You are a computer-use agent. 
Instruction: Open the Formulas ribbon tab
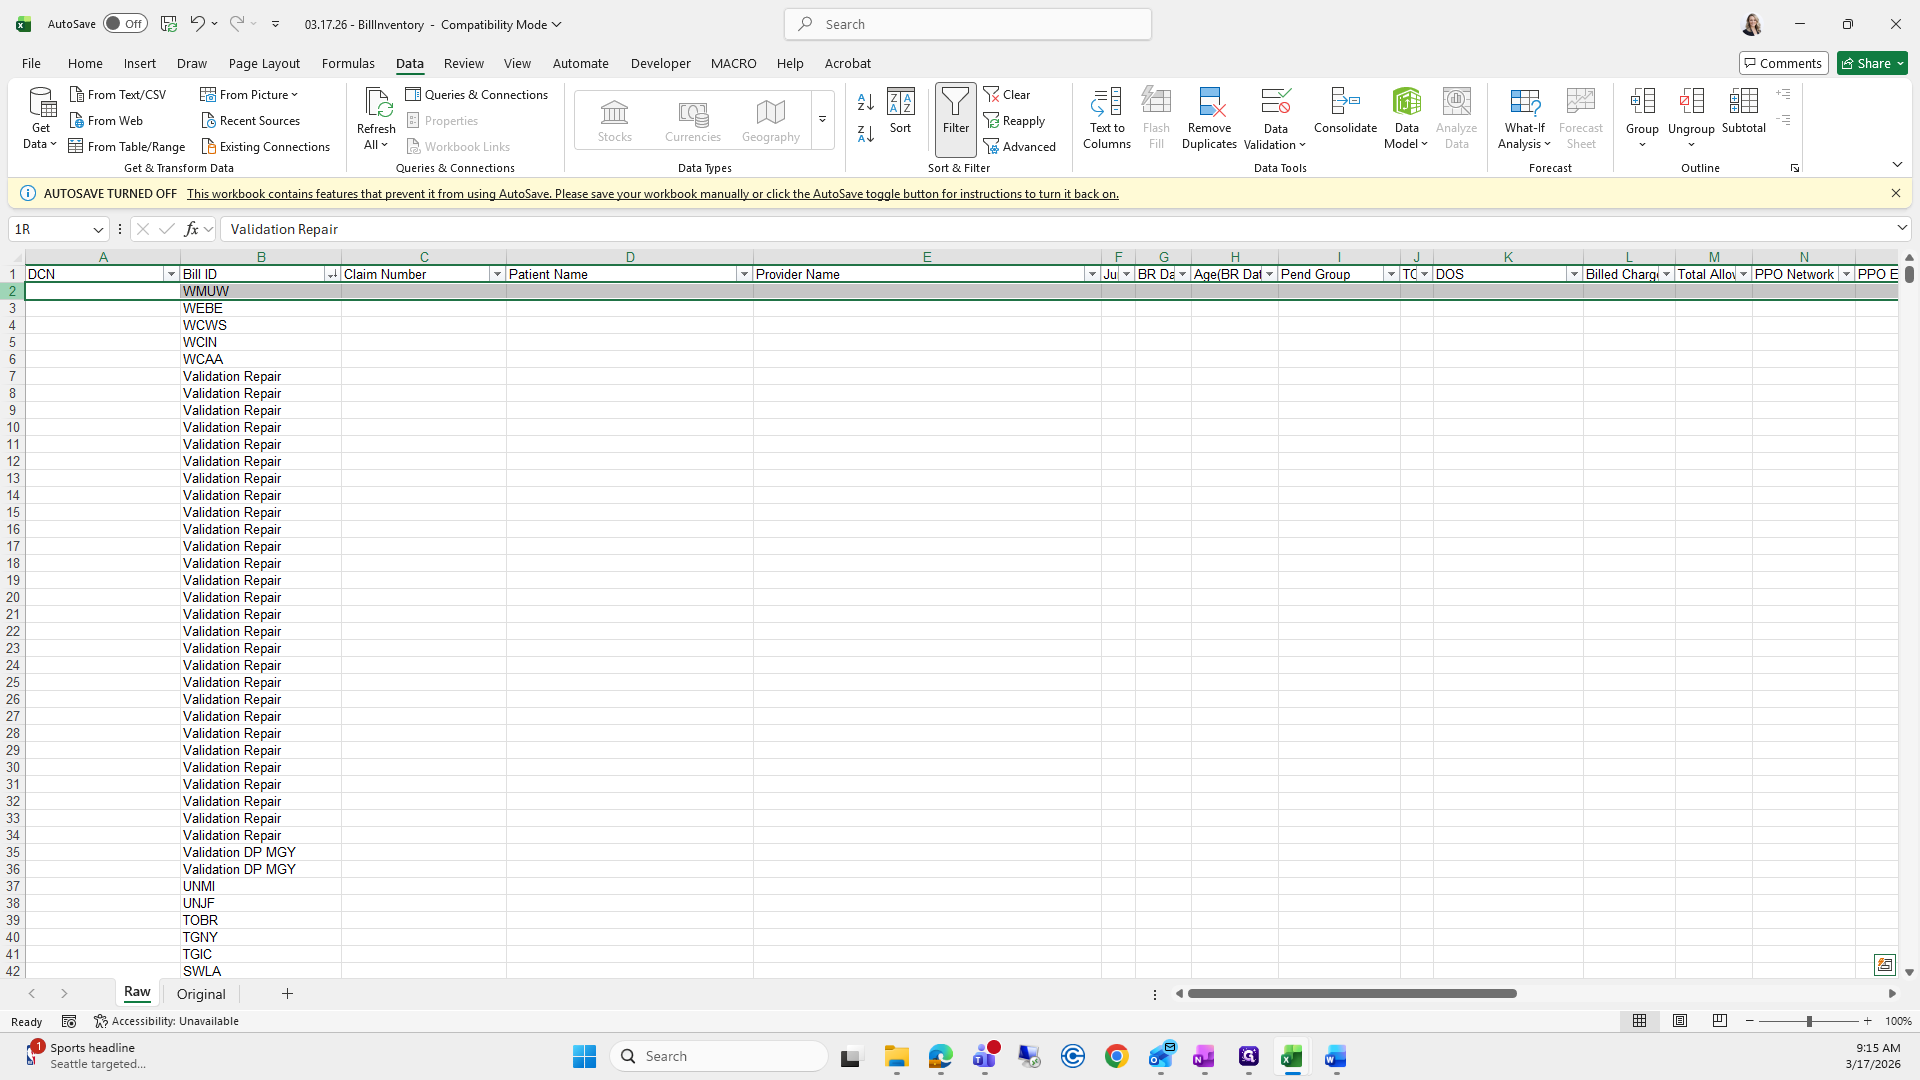pyautogui.click(x=348, y=63)
